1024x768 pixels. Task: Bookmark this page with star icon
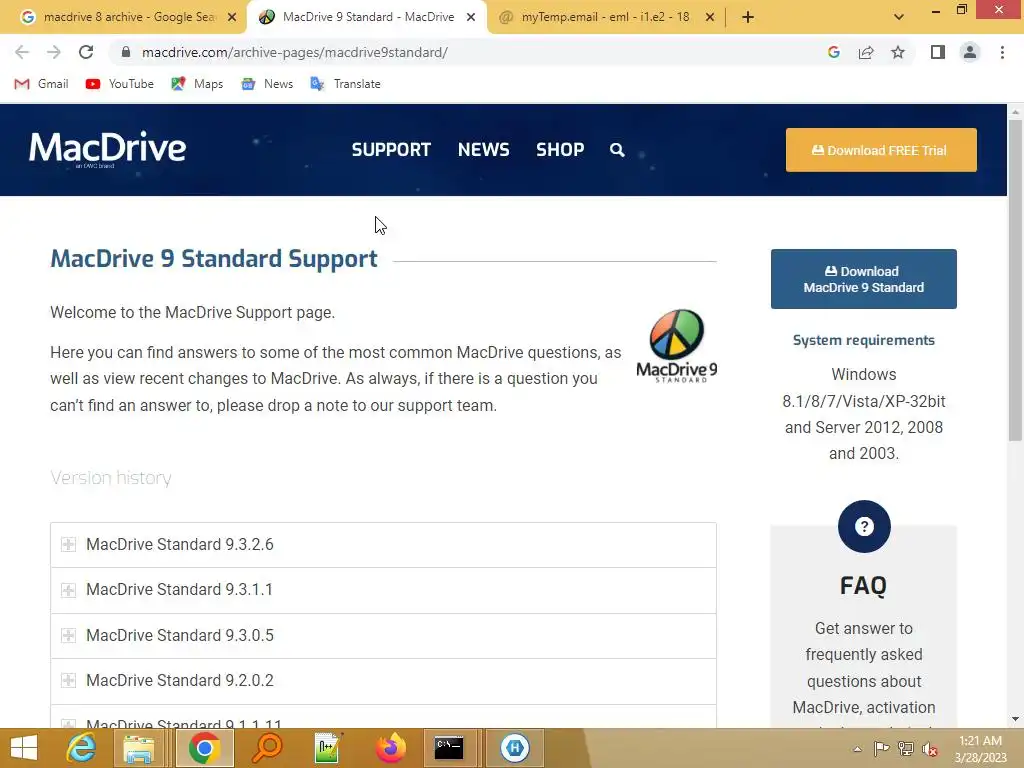[x=898, y=52]
